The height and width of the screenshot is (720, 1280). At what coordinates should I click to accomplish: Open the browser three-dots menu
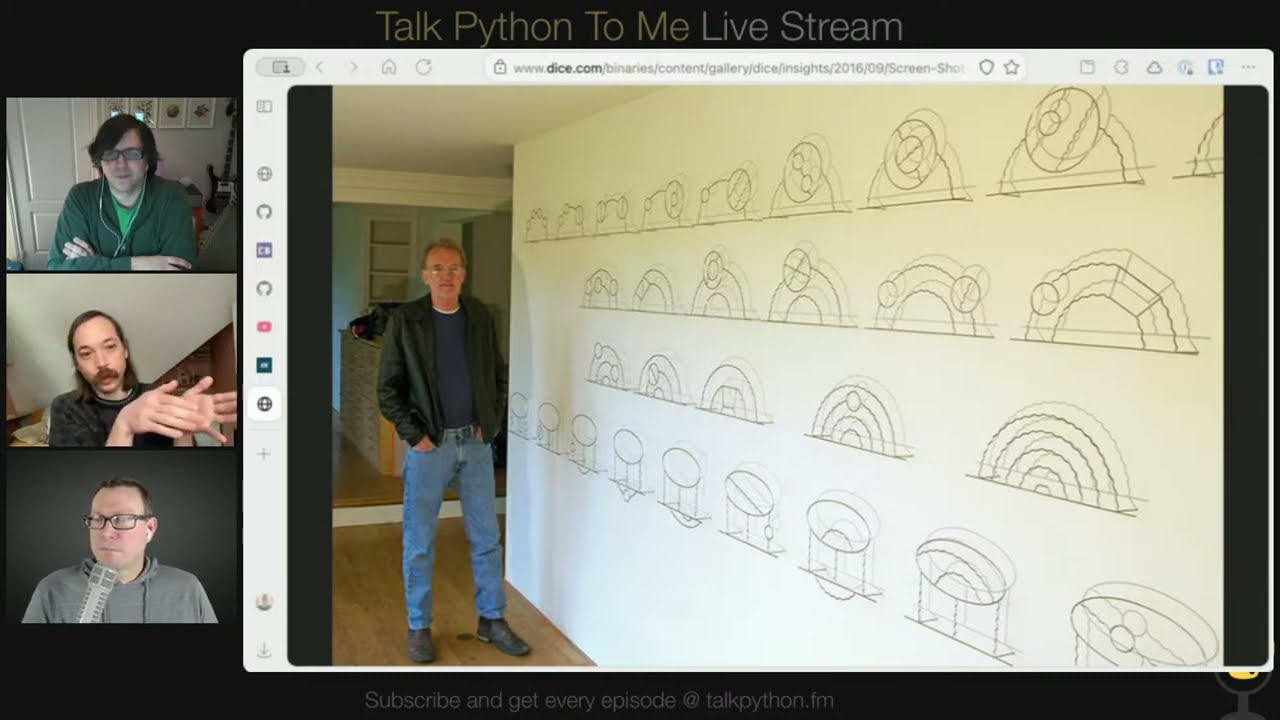[1248, 67]
